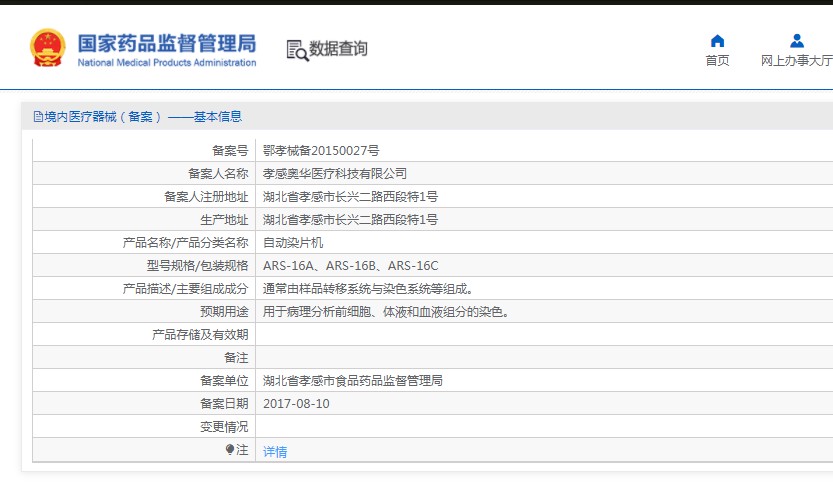Click the 预期用途 label
The width and height of the screenshot is (833, 488).
click(224, 312)
